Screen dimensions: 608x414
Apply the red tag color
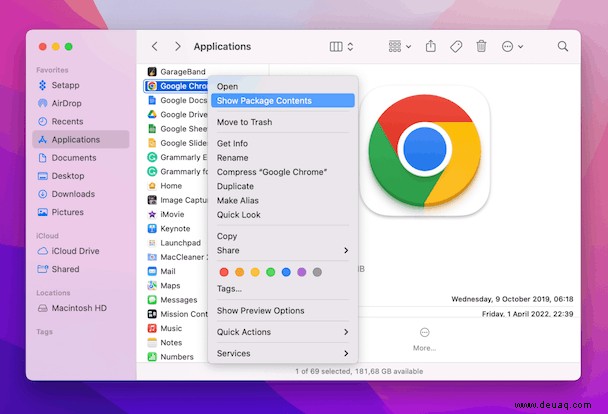[x=224, y=272]
